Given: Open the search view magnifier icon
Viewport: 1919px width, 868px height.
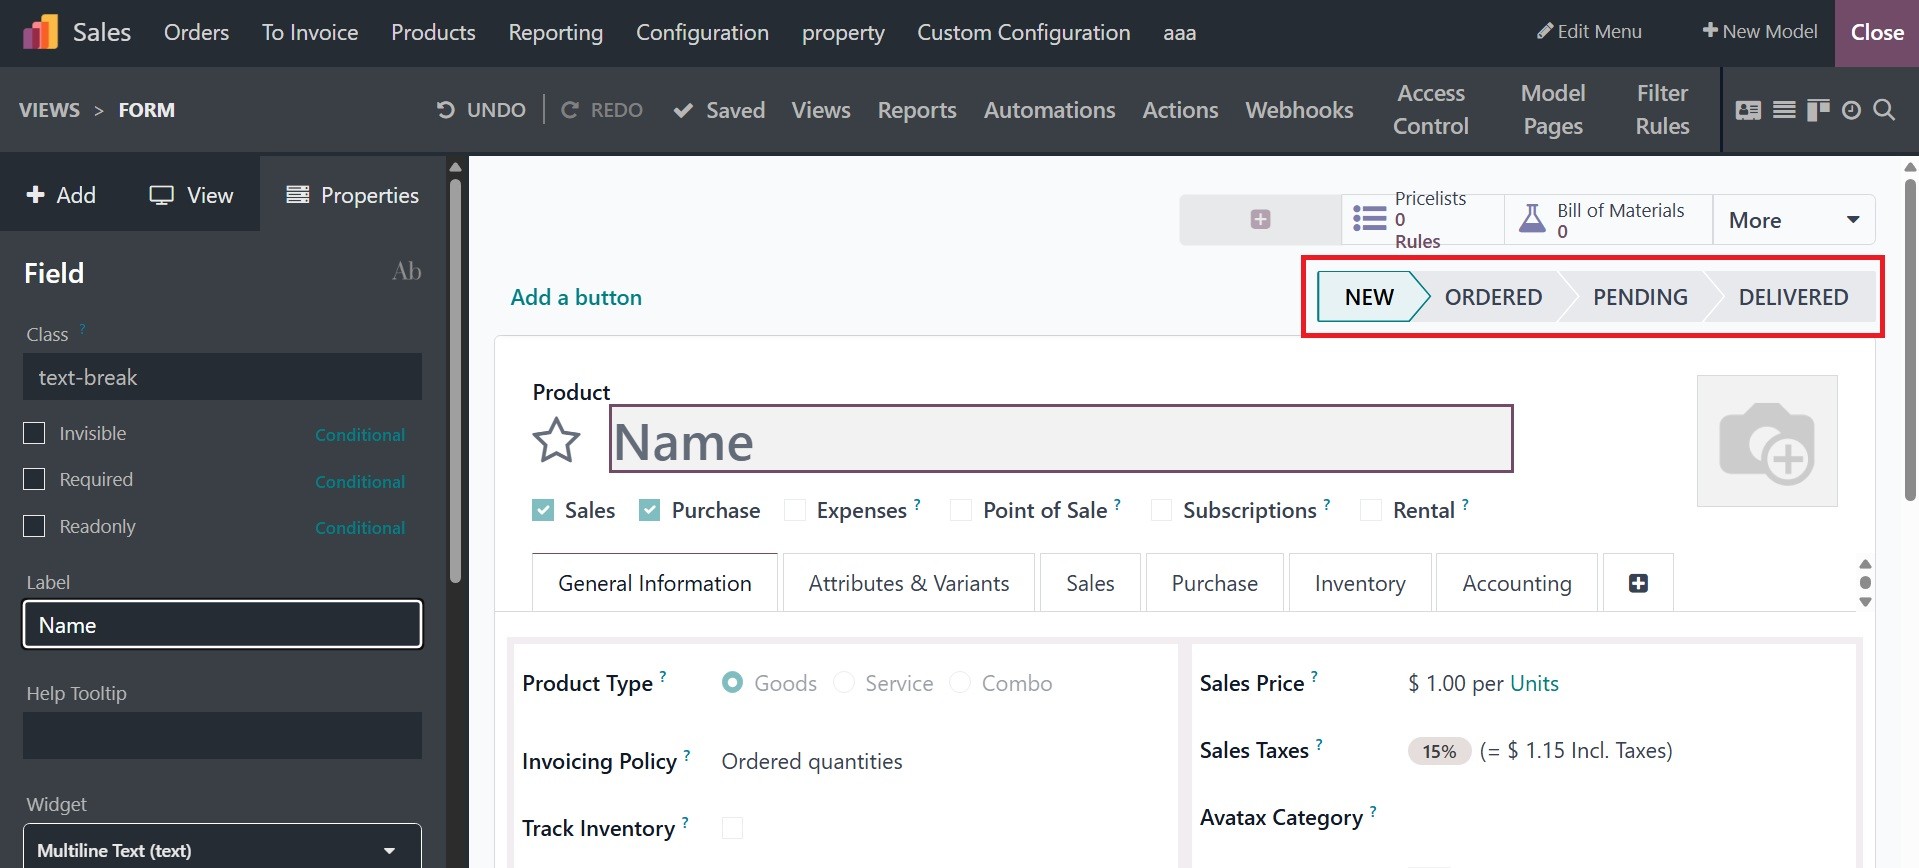Looking at the screenshot, I should pyautogui.click(x=1884, y=110).
